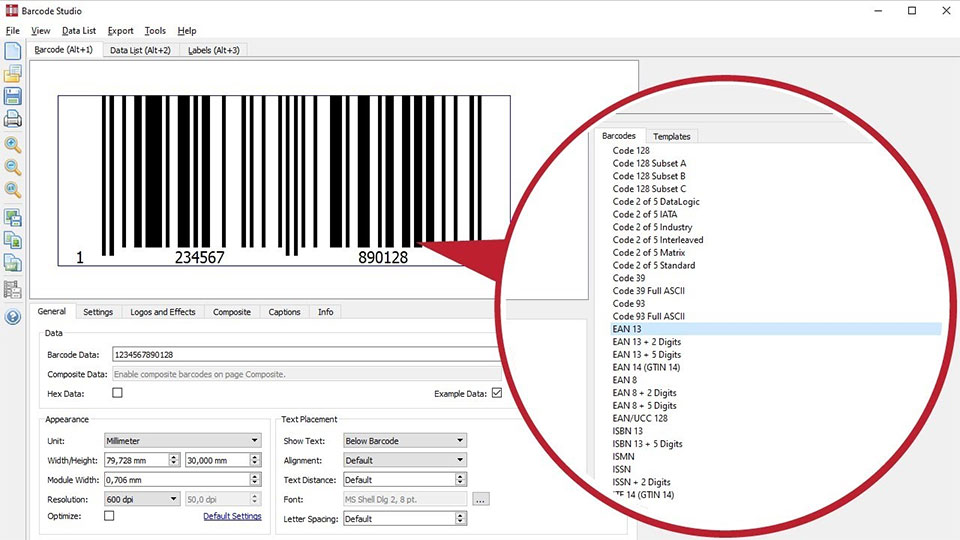This screenshot has height=540, width=960.
Task: Export barcode as image file icon
Action: (12, 217)
